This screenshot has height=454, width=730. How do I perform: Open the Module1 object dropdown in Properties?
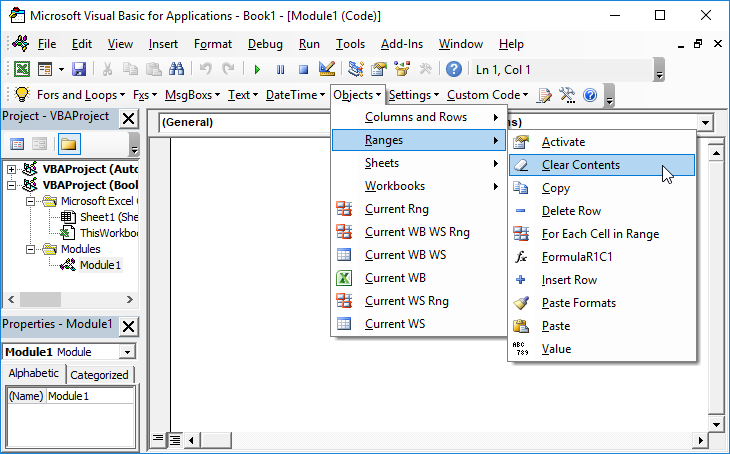tap(127, 352)
